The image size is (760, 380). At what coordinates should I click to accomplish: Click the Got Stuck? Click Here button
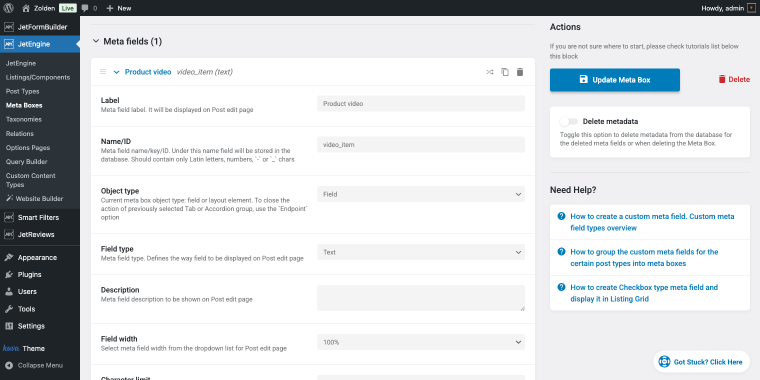701,362
